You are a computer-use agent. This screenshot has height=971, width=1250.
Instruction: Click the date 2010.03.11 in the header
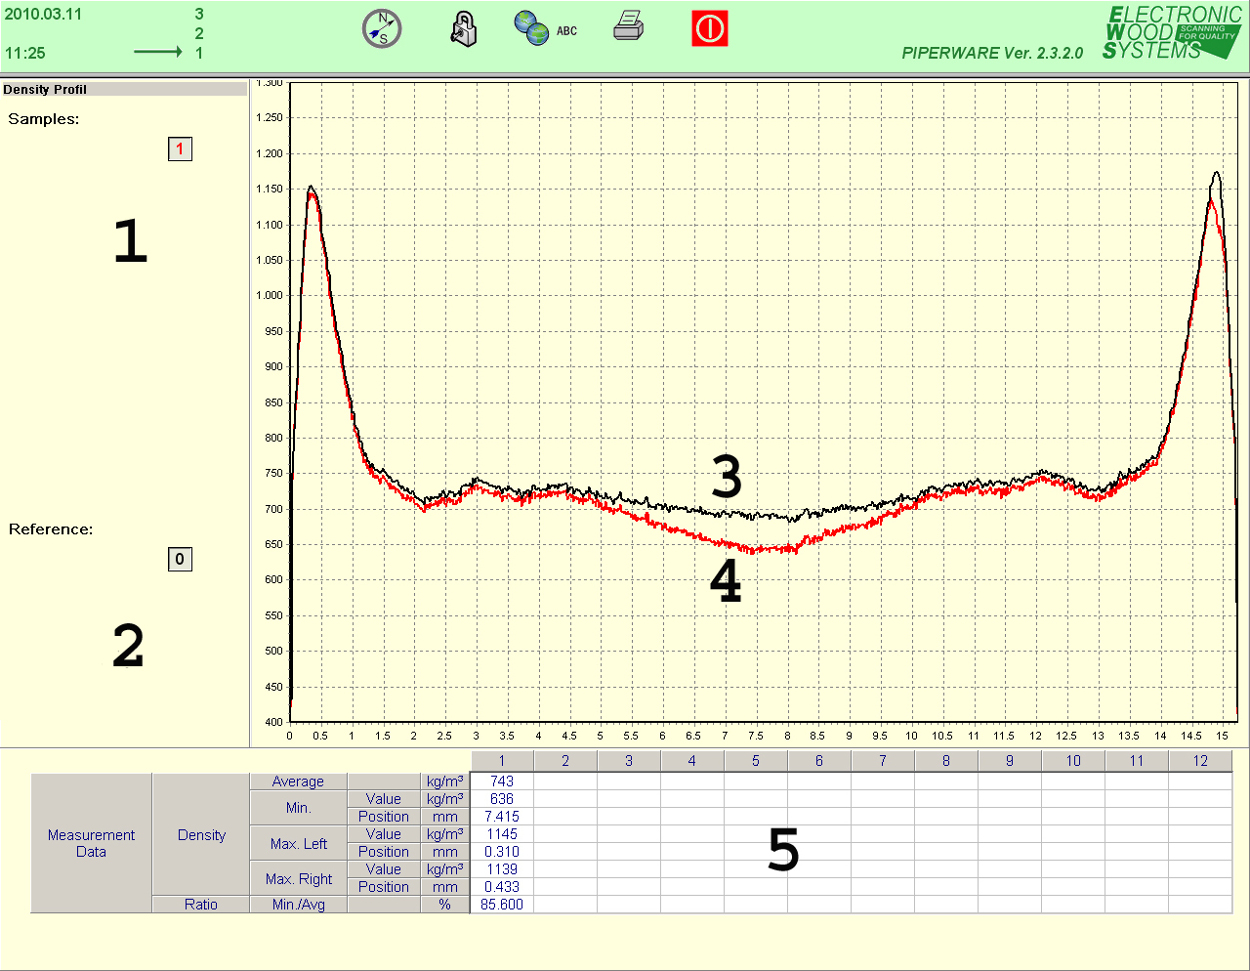pos(43,14)
